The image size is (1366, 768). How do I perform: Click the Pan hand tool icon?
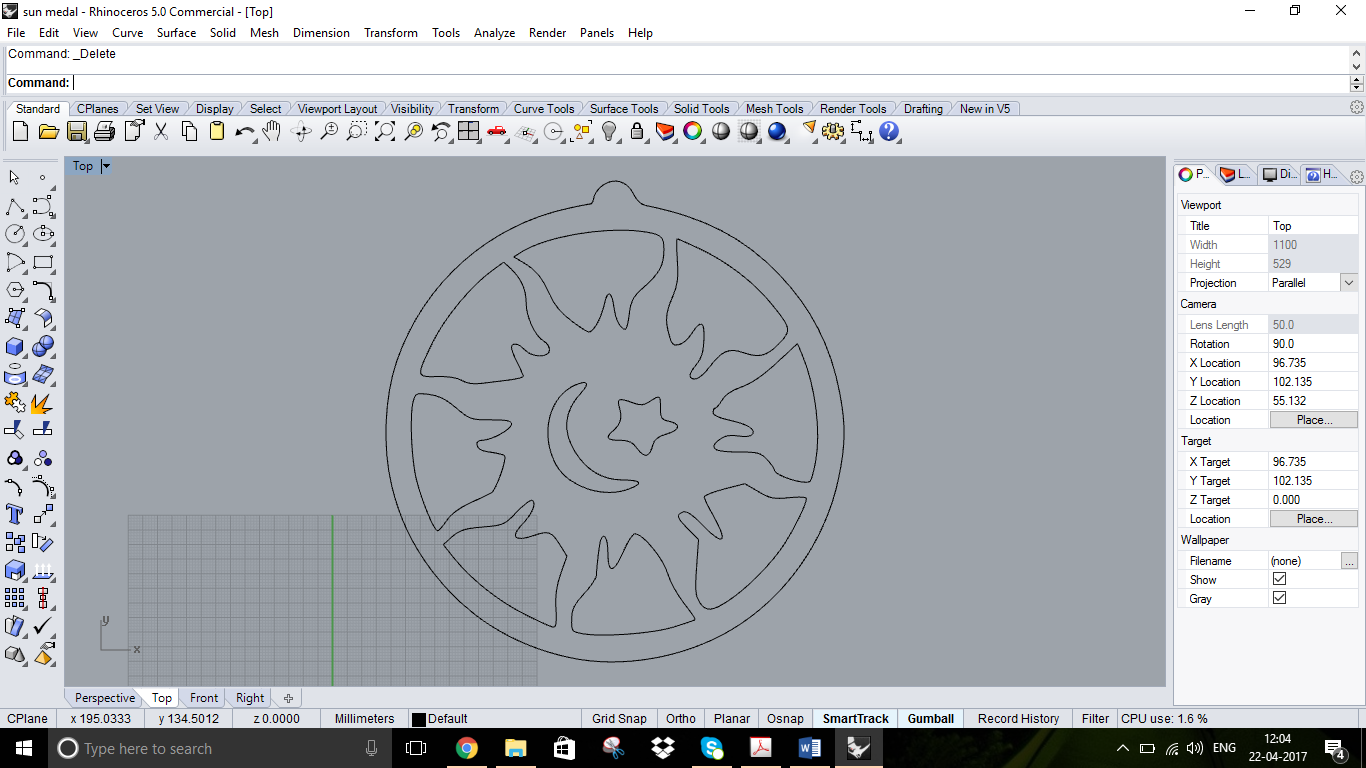click(272, 131)
